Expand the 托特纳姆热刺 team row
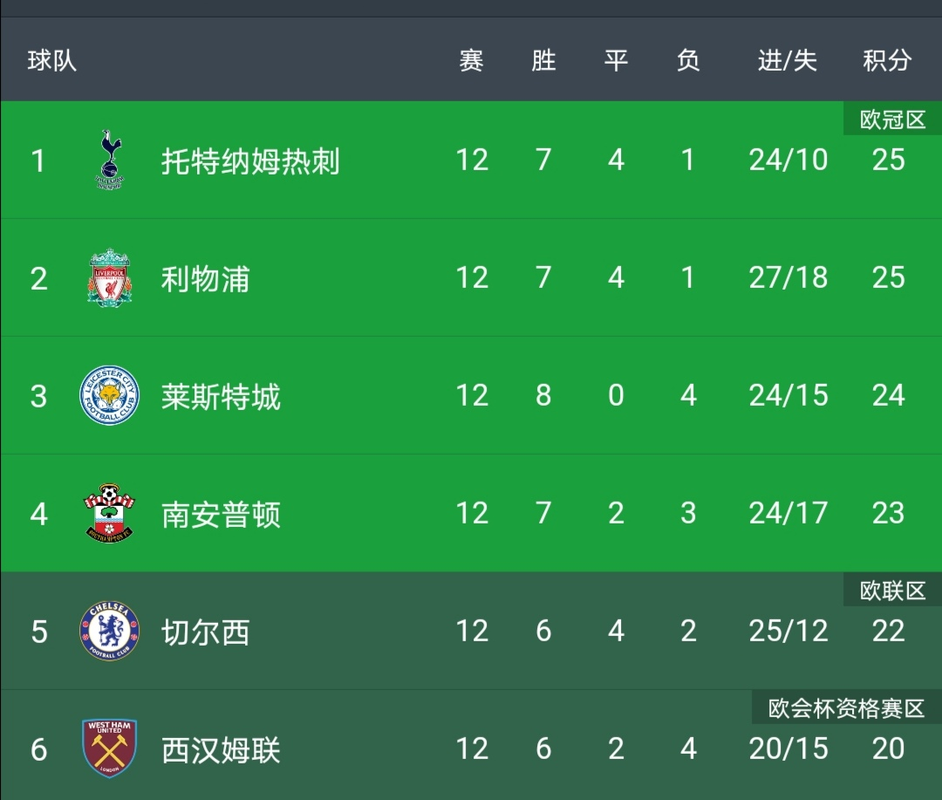 click(x=249, y=160)
